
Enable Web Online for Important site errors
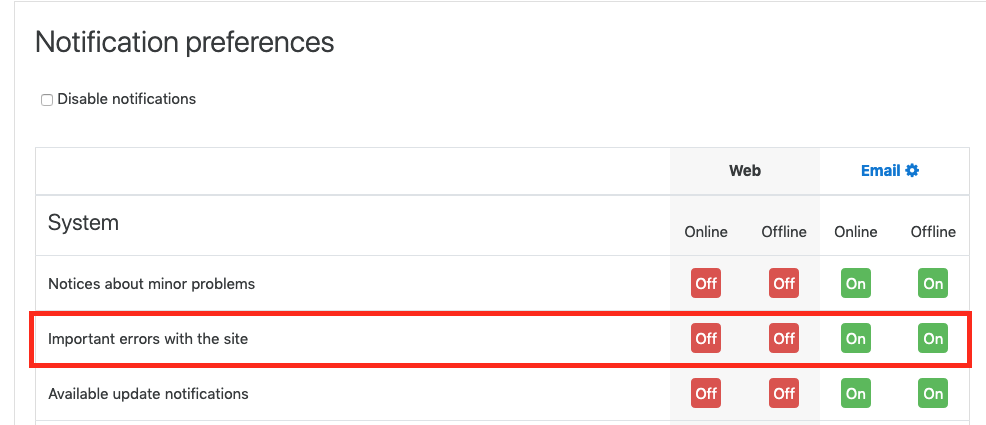[706, 338]
